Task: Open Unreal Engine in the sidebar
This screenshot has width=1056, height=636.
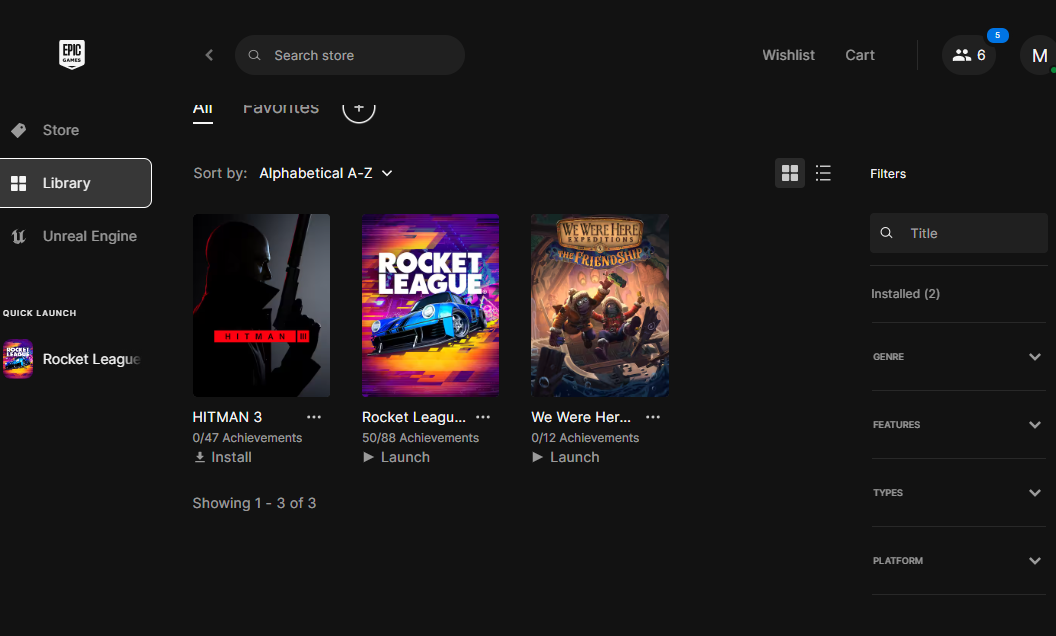Action: 75,236
